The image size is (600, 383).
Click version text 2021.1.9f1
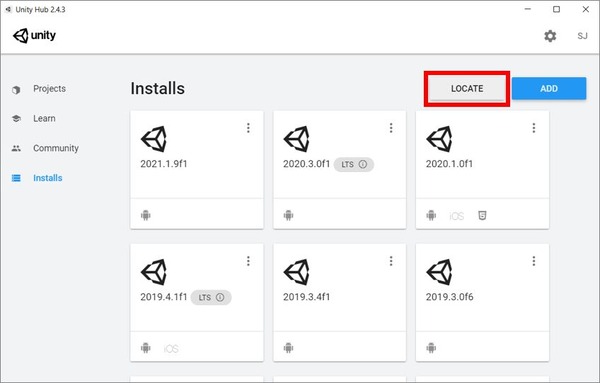164,164
